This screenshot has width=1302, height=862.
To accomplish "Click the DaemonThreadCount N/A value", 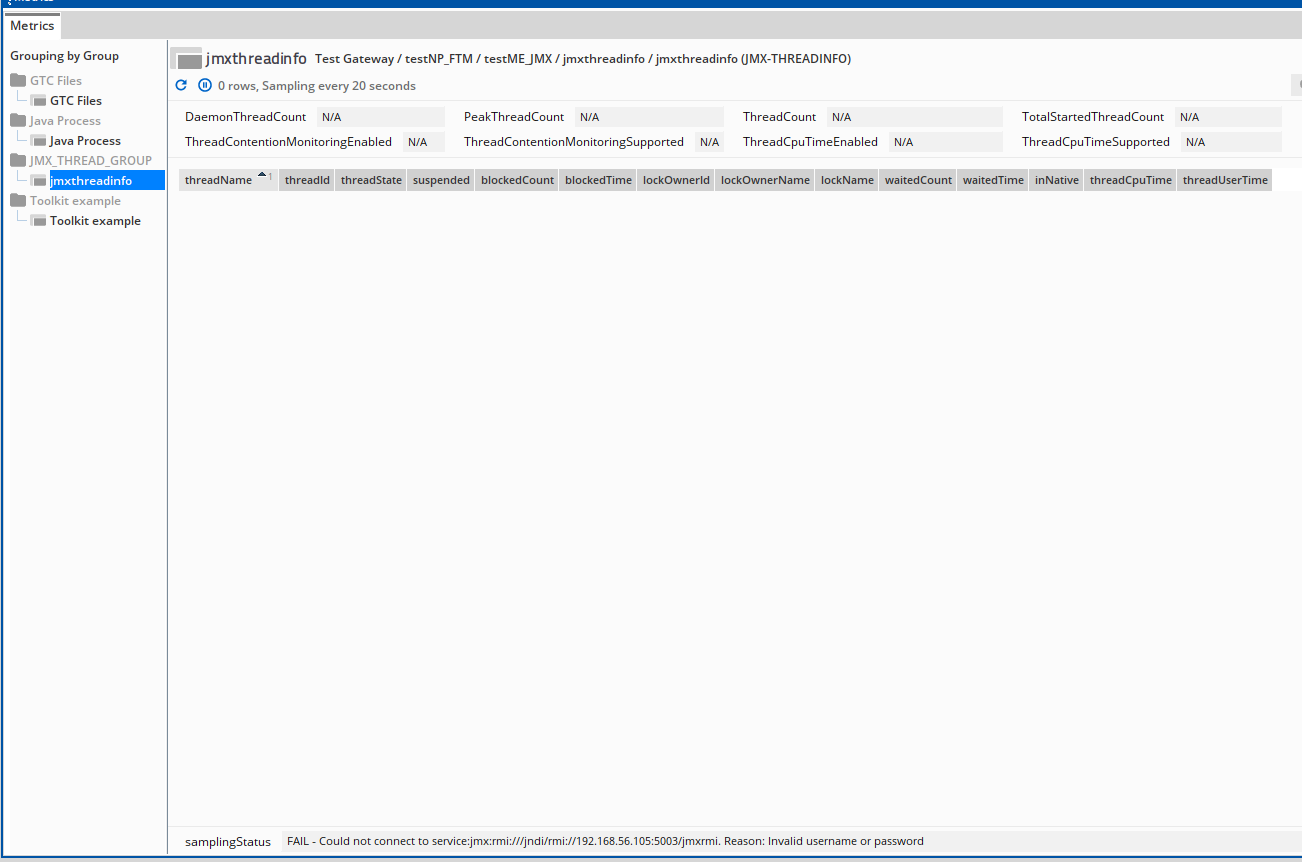I will point(380,117).
